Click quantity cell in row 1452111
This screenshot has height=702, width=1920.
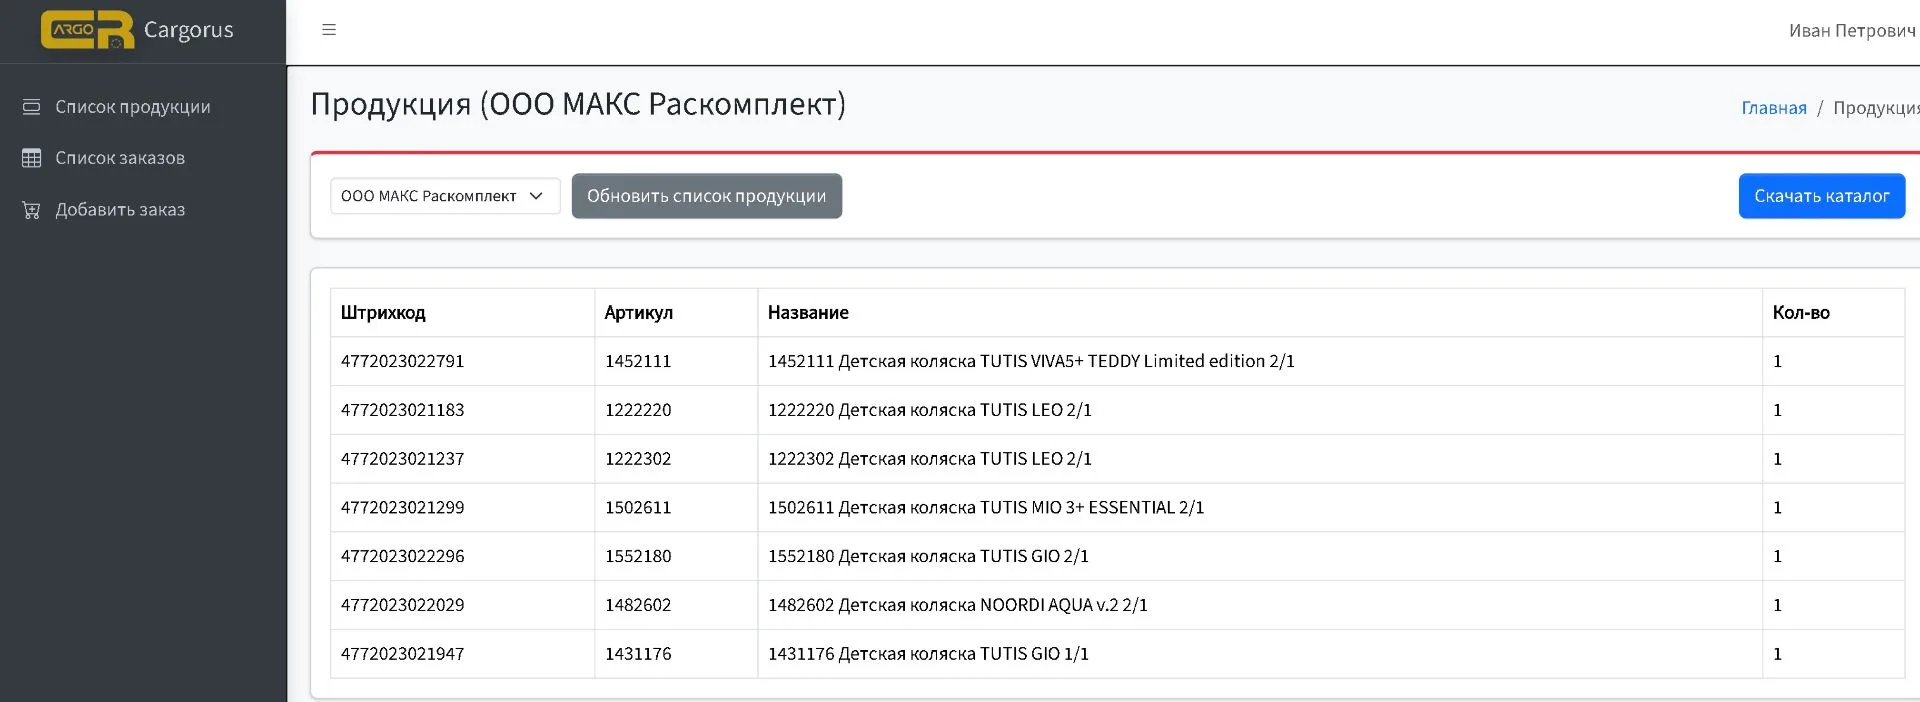(1833, 361)
